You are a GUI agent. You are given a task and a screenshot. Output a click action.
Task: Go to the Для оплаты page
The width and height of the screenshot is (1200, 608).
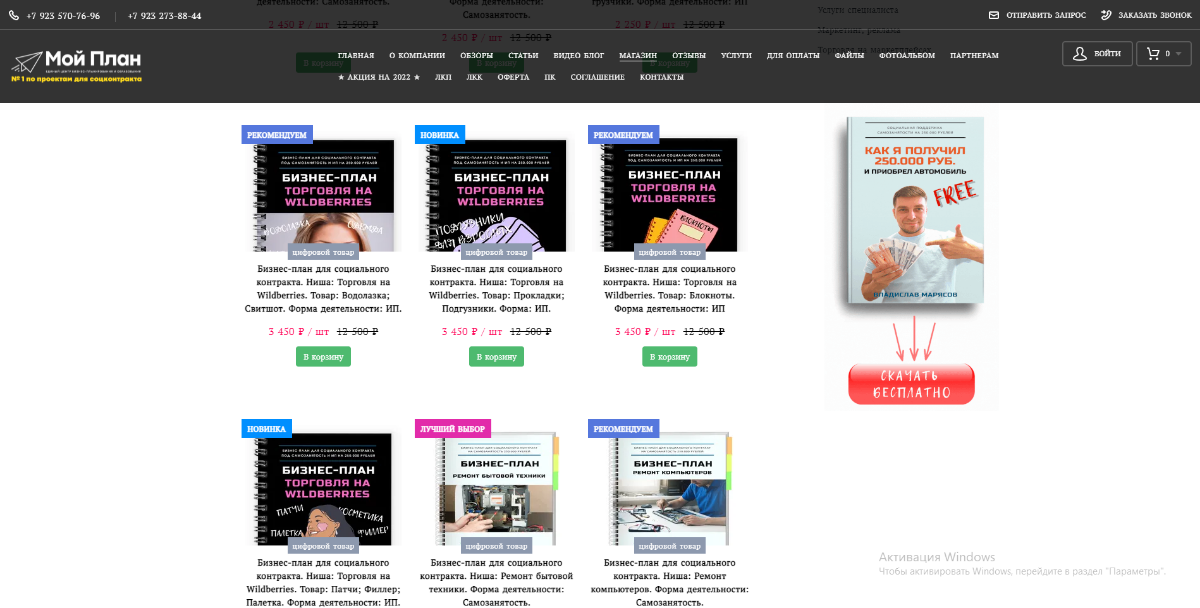(793, 56)
